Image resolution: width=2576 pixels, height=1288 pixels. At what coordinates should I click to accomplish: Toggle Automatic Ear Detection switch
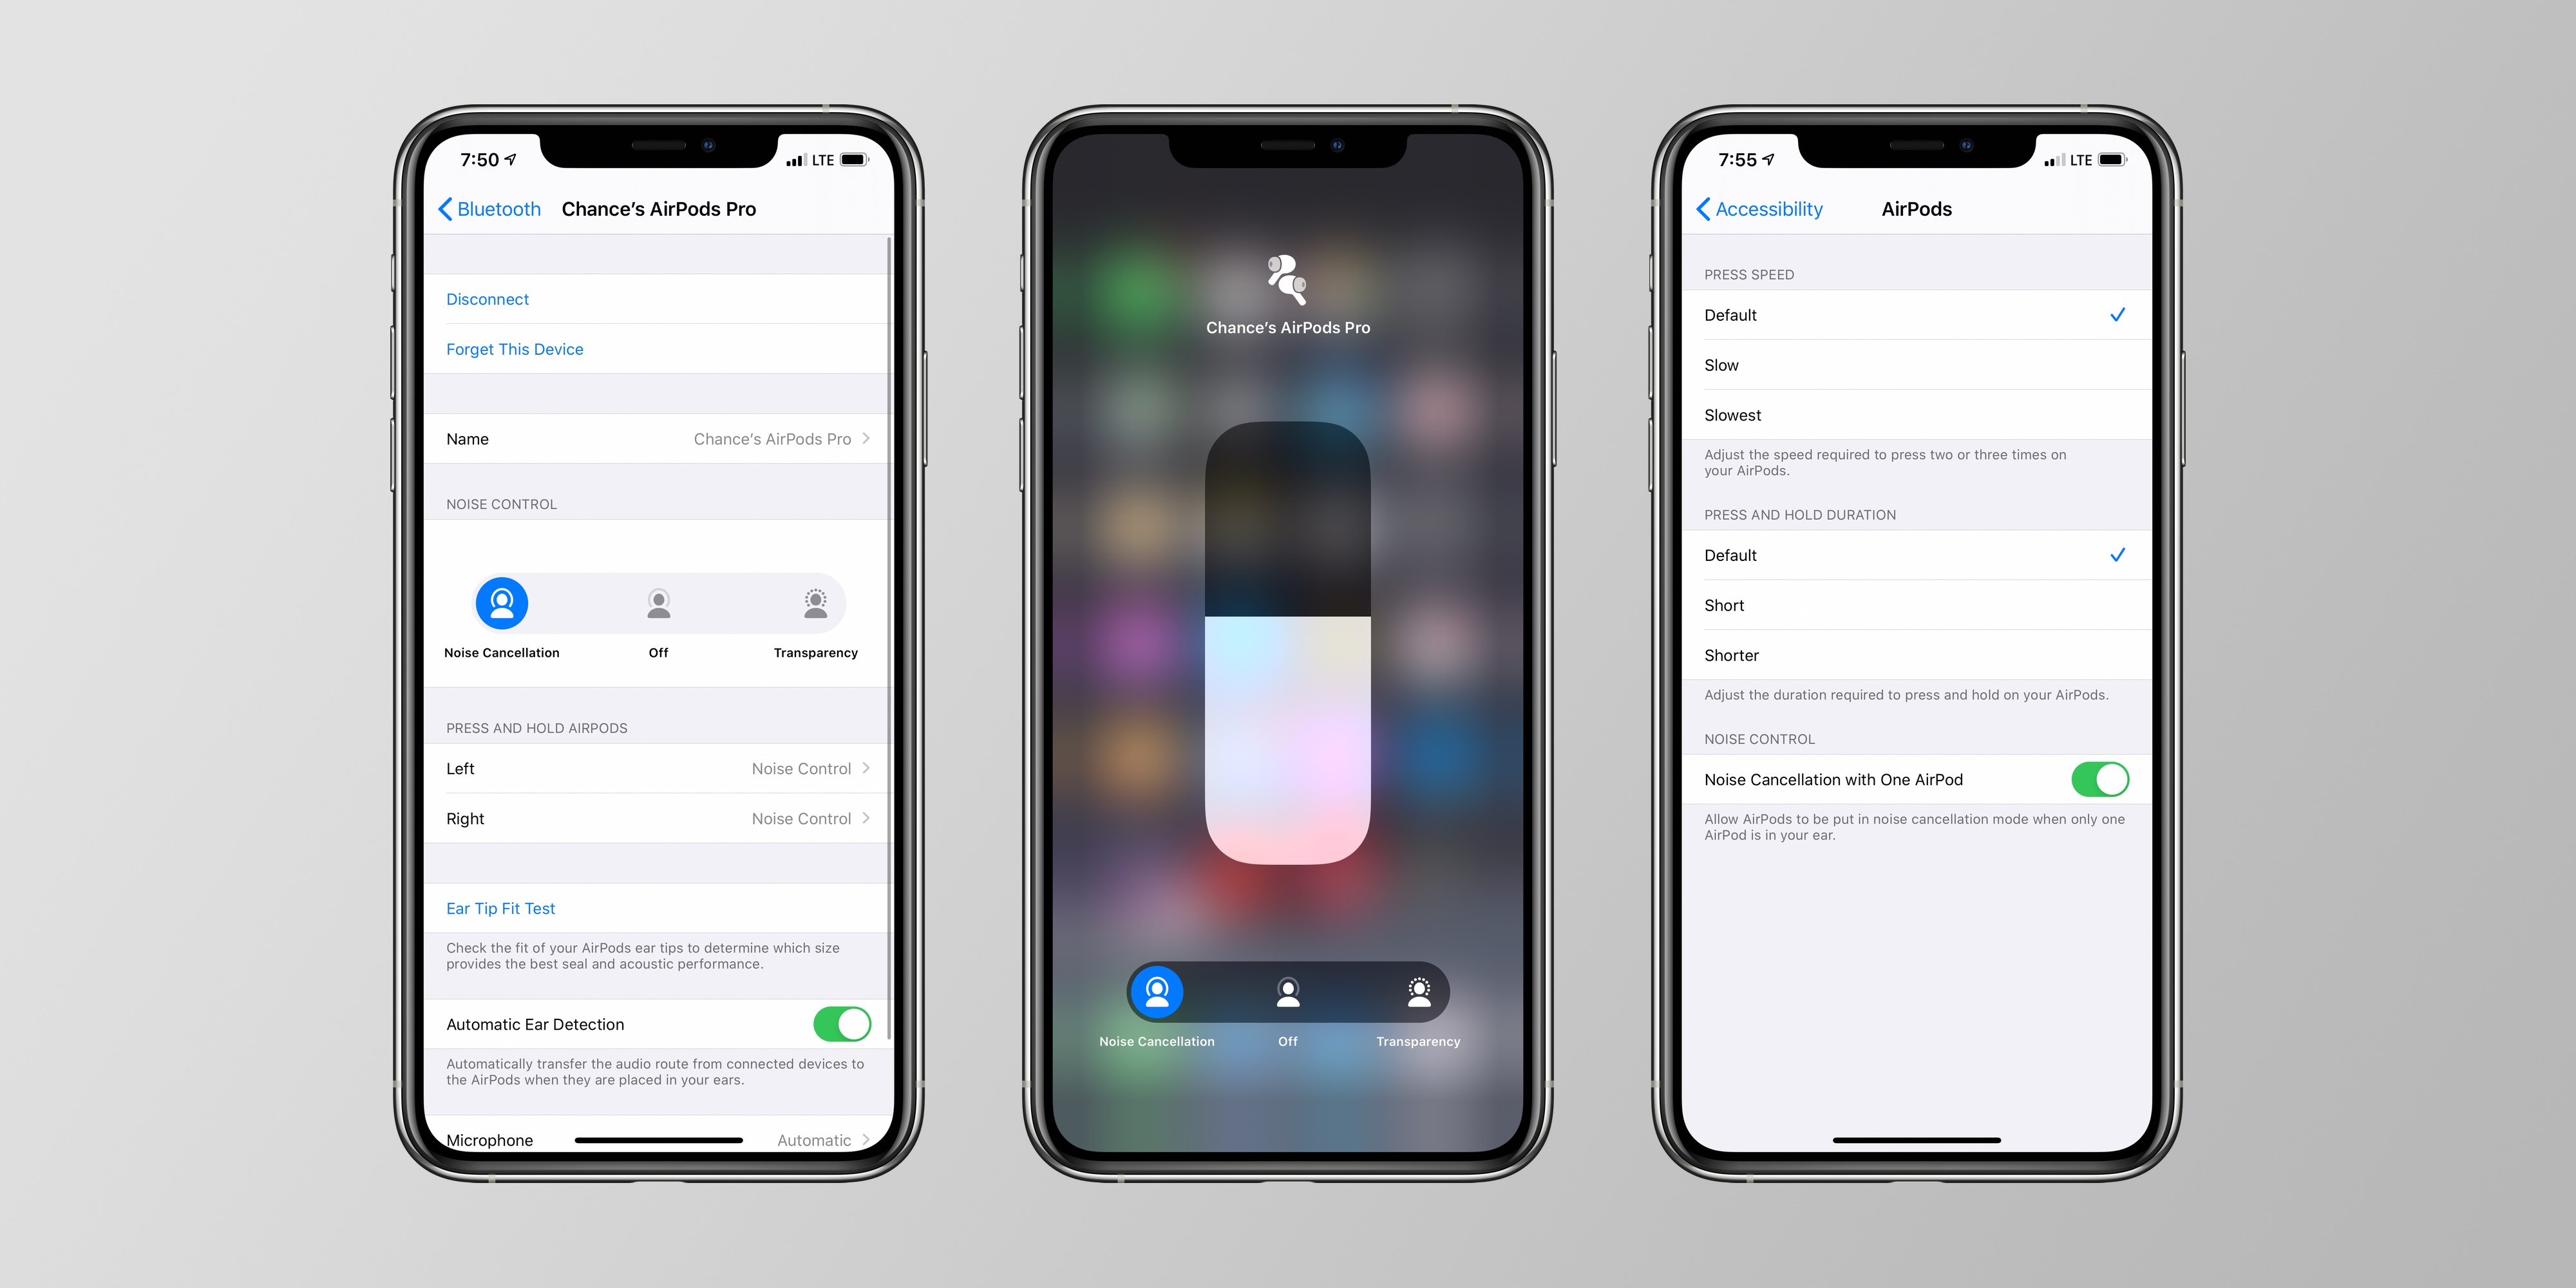coord(838,1025)
